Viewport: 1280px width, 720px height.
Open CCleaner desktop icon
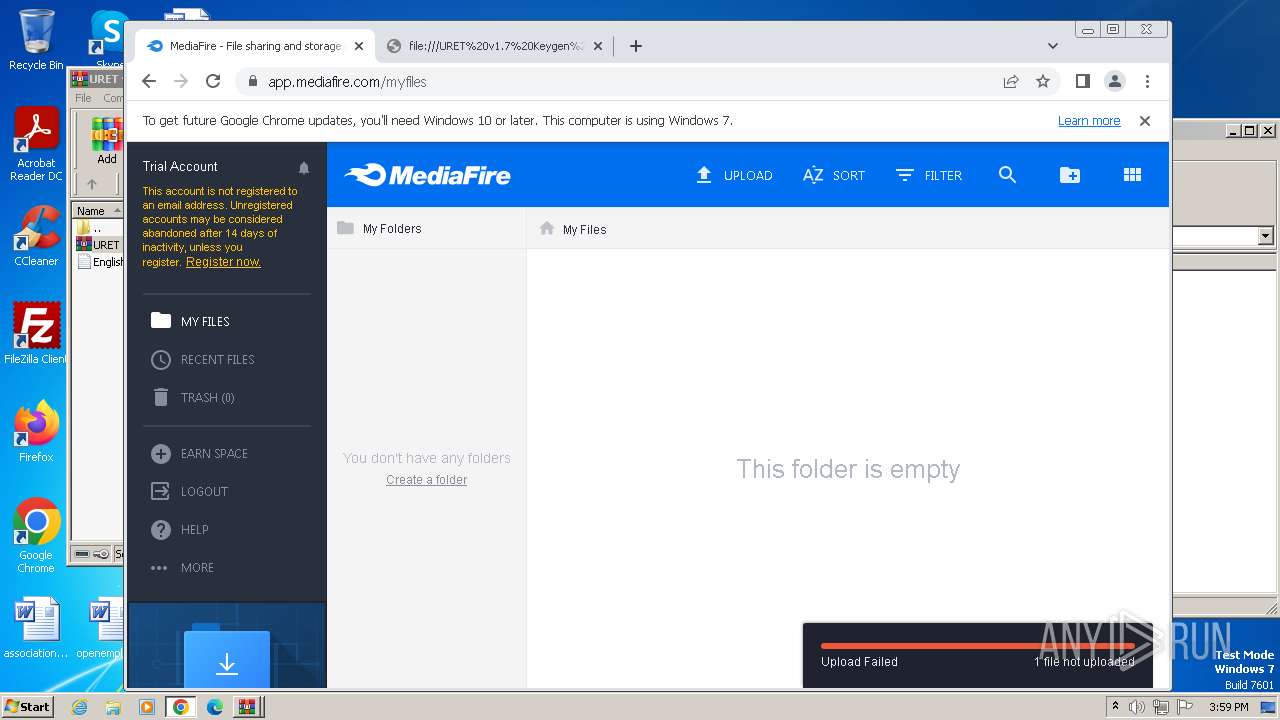[36, 236]
